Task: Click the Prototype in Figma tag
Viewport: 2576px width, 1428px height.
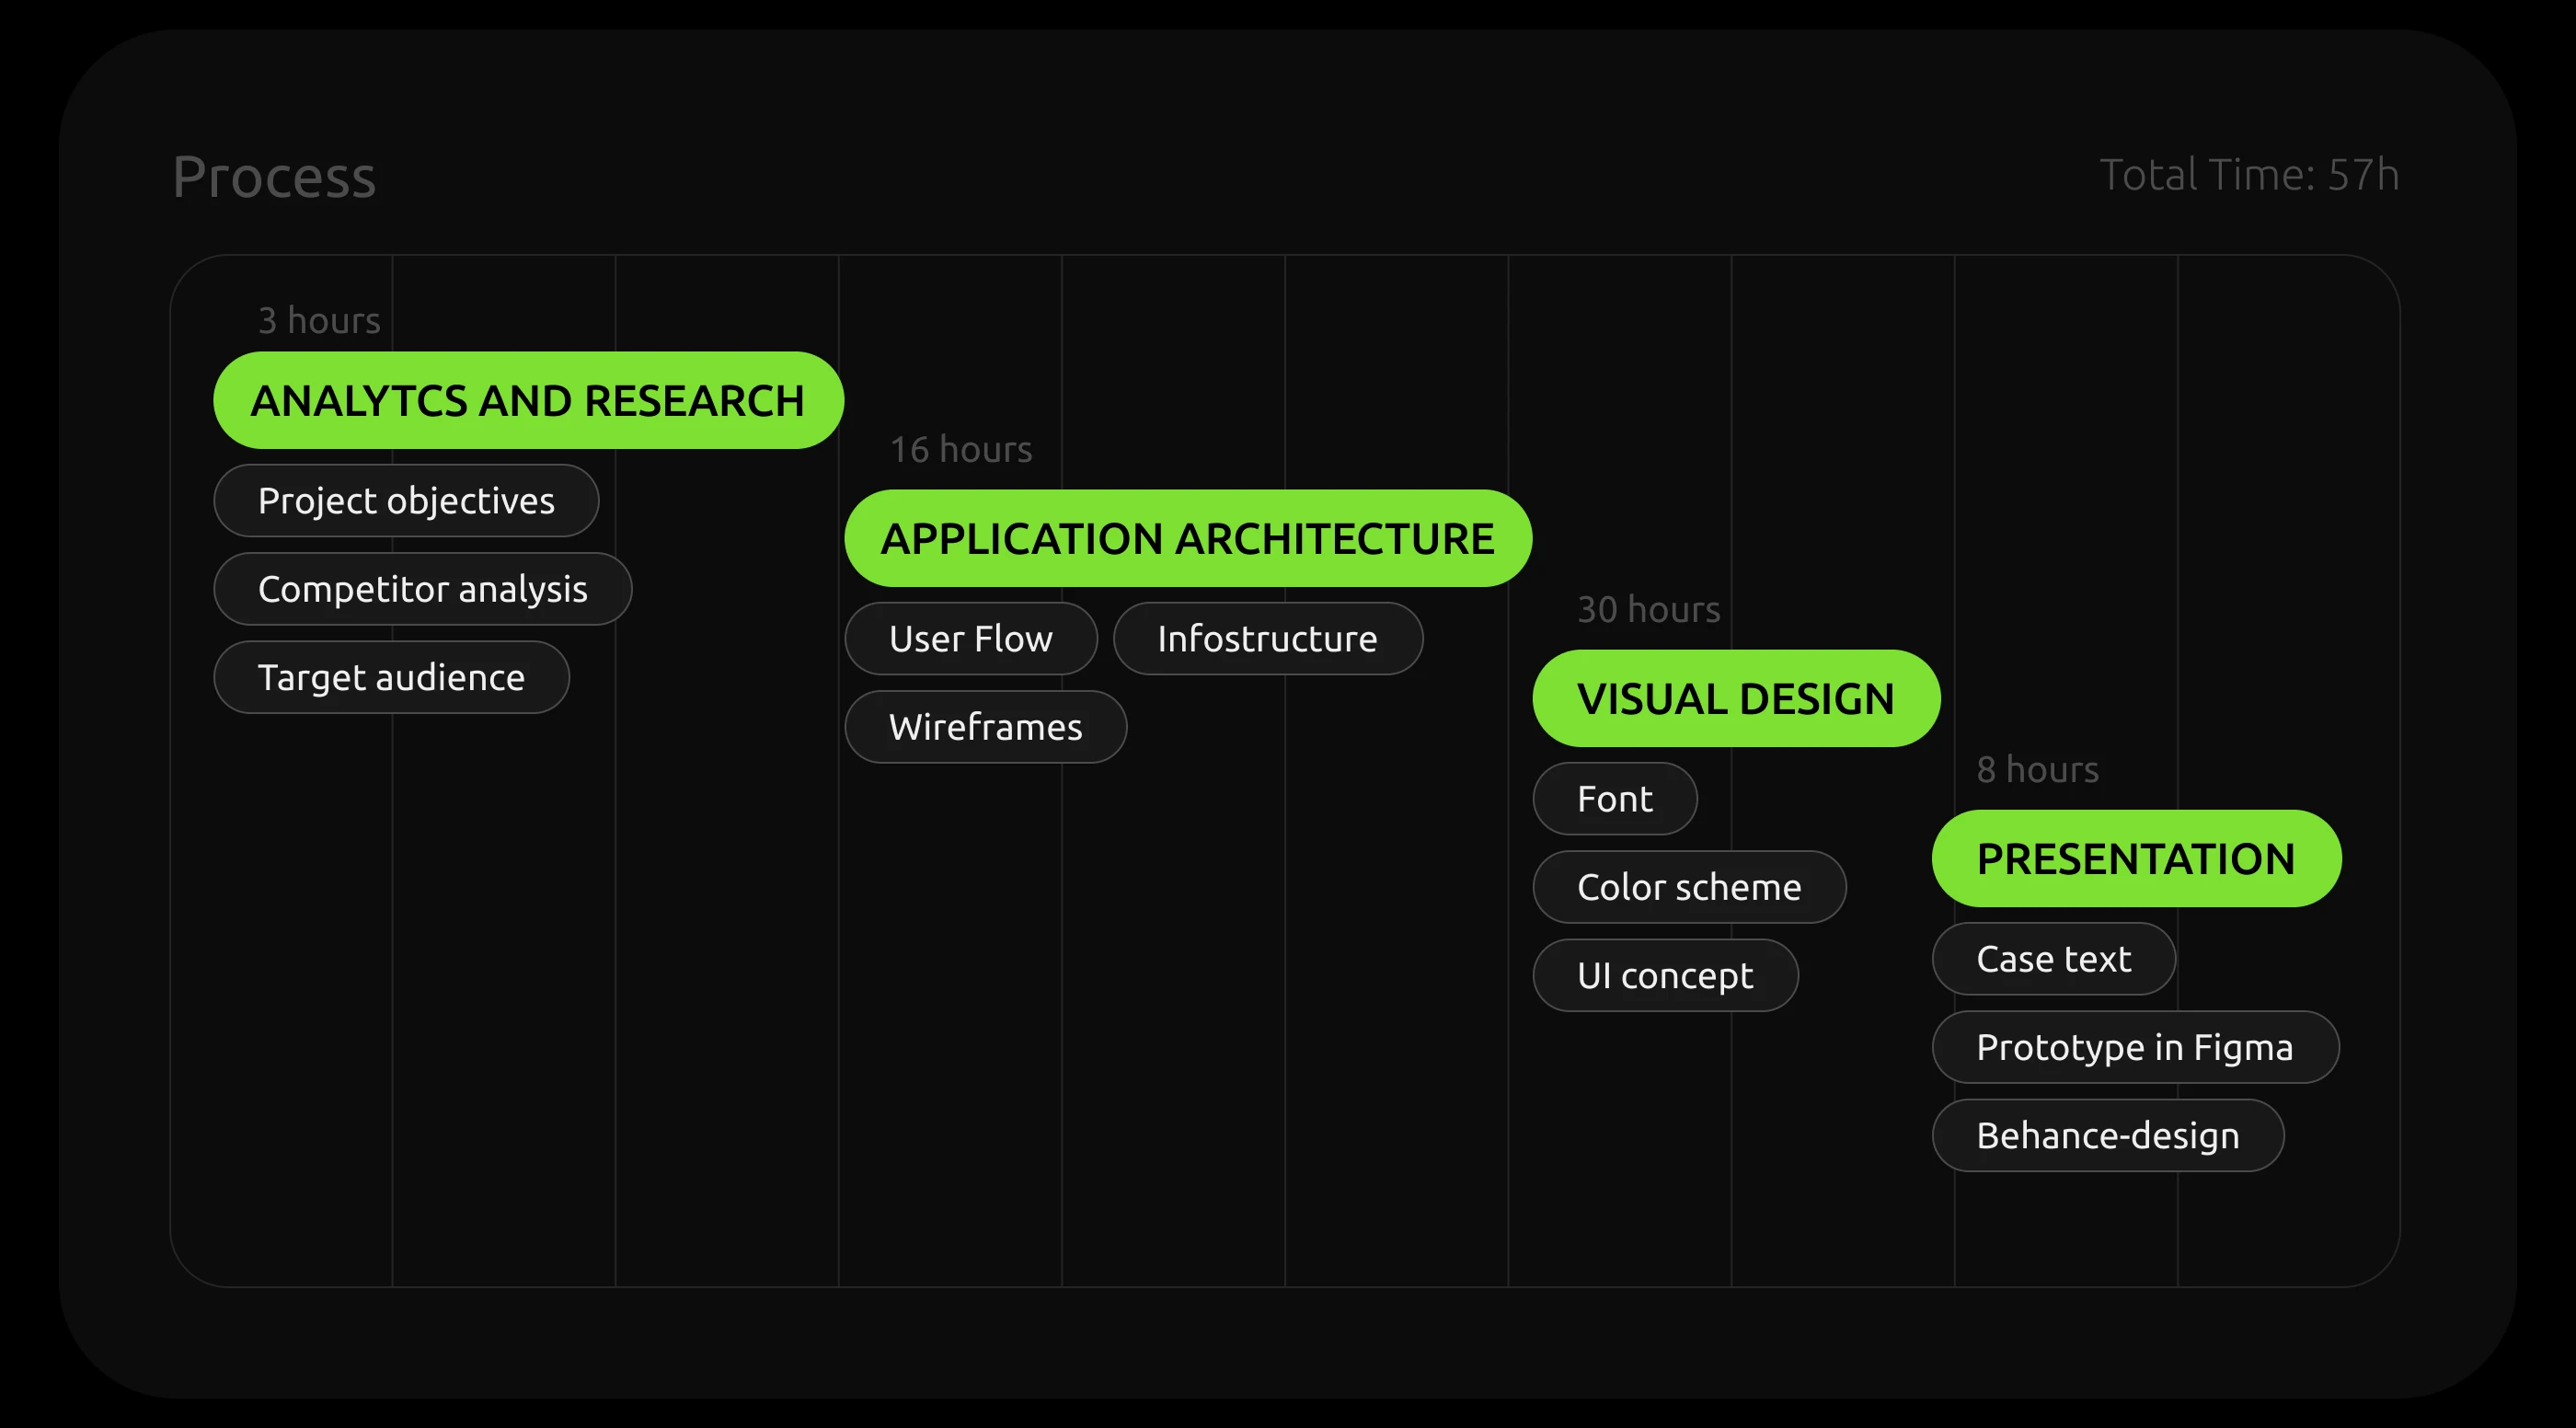Action: pyautogui.click(x=2134, y=1047)
